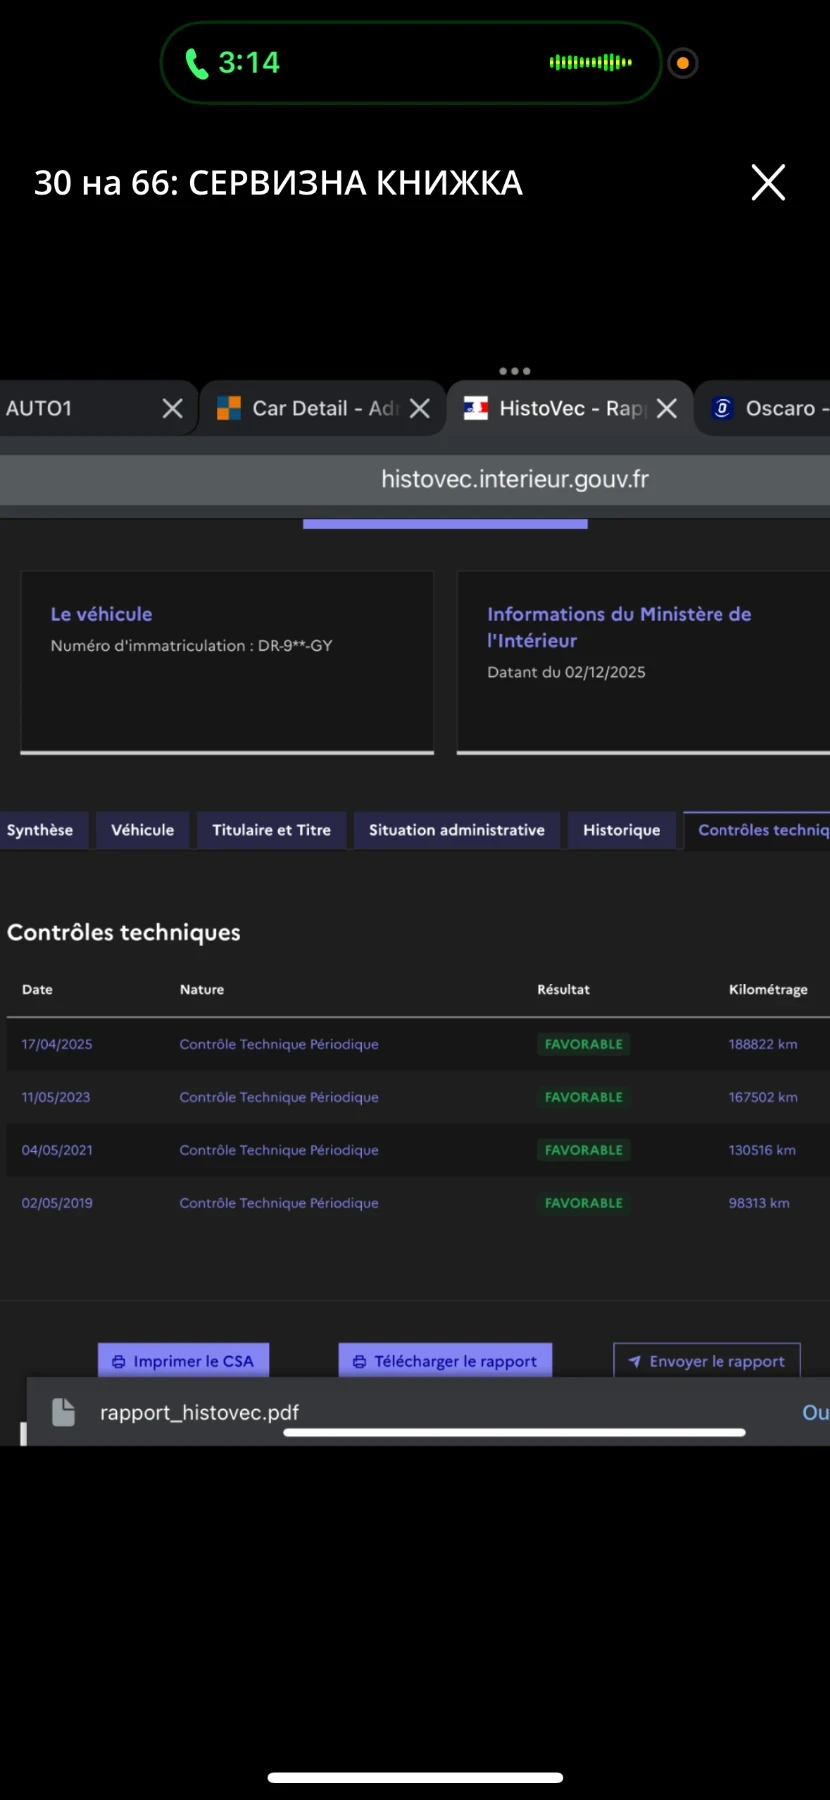830x1800 pixels.
Task: Tap the histovec.interieur.gouv.fr address bar
Action: (x=514, y=480)
